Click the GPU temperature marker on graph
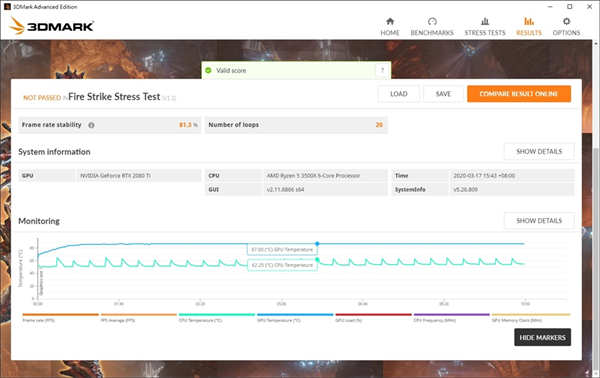Image resolution: width=600 pixels, height=378 pixels. (317, 244)
